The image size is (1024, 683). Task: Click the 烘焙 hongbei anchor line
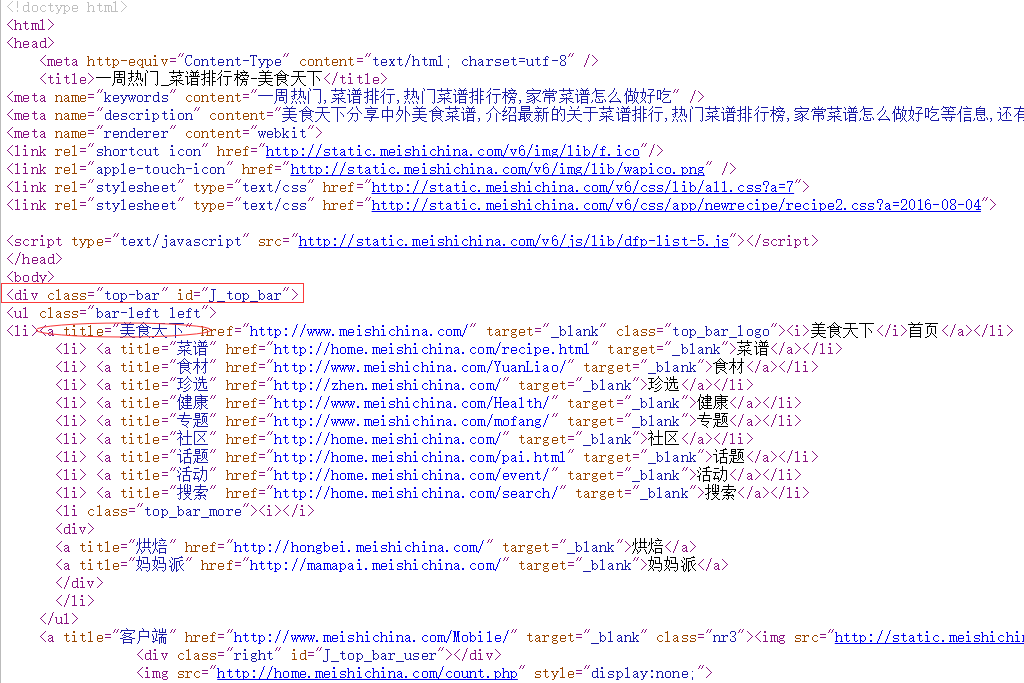(x=376, y=547)
